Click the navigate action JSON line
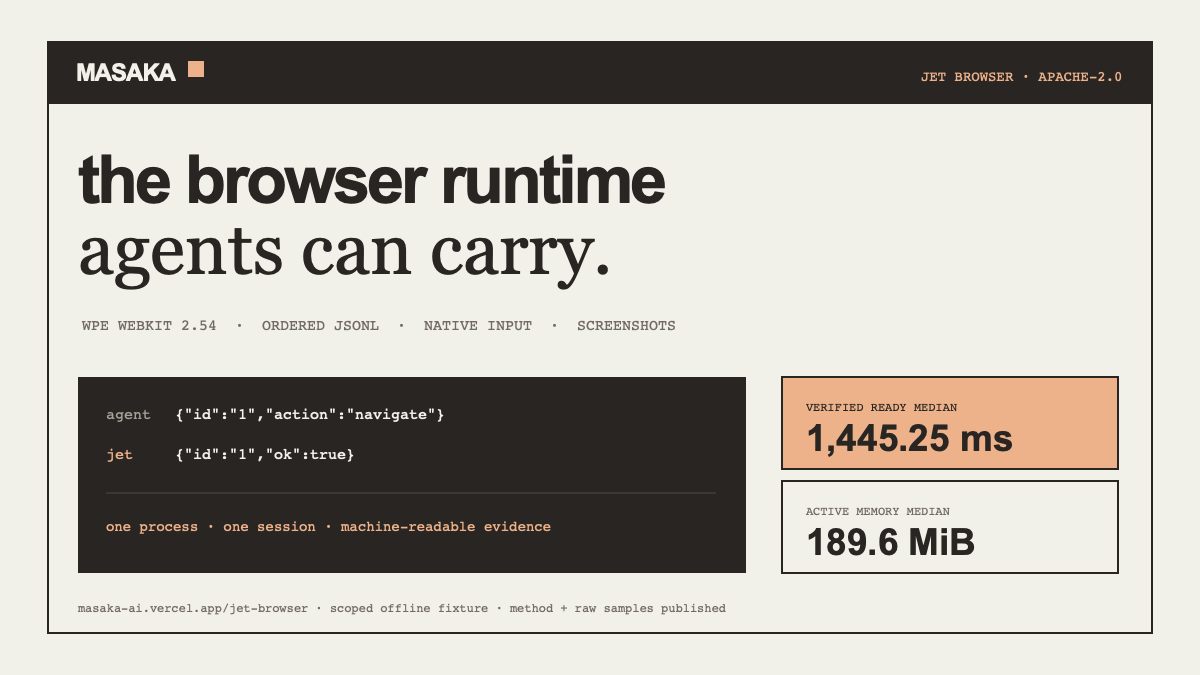This screenshot has height=675, width=1200. click(x=309, y=415)
